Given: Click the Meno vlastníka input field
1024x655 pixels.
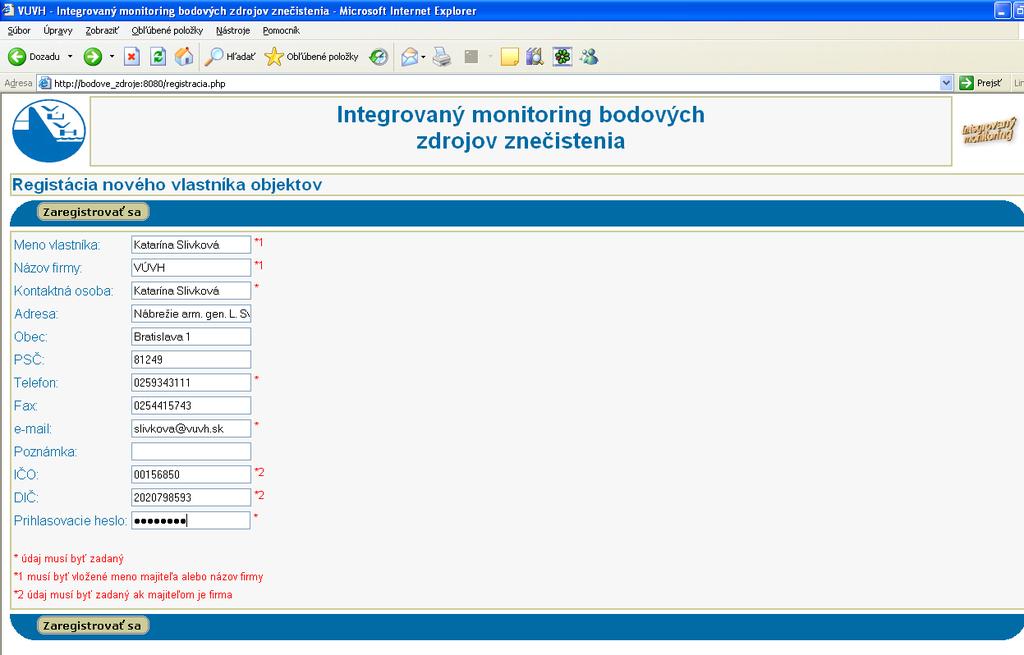Looking at the screenshot, I should pyautogui.click(x=191, y=245).
